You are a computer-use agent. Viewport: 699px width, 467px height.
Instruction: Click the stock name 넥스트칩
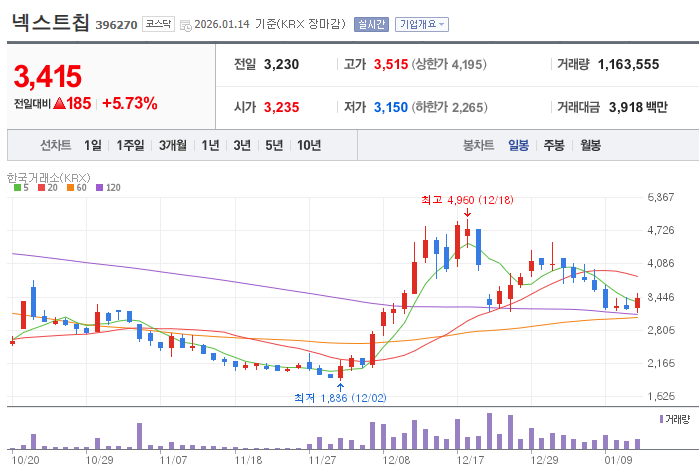(50, 23)
